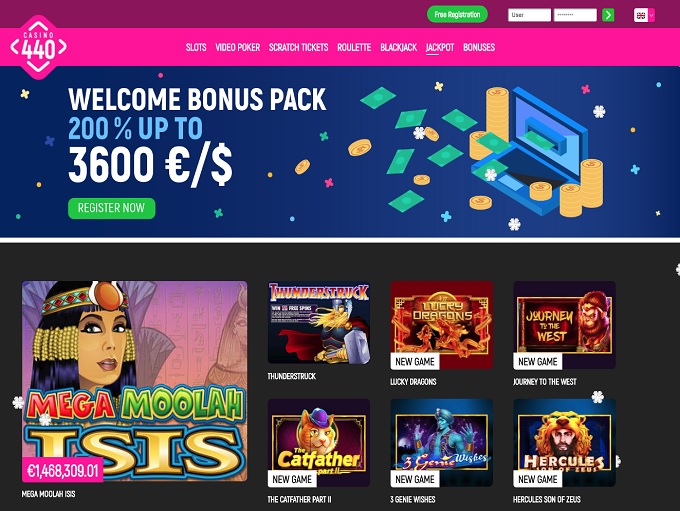This screenshot has width=680, height=511.
Task: Go to Scratch Tickets section
Action: pos(298,47)
